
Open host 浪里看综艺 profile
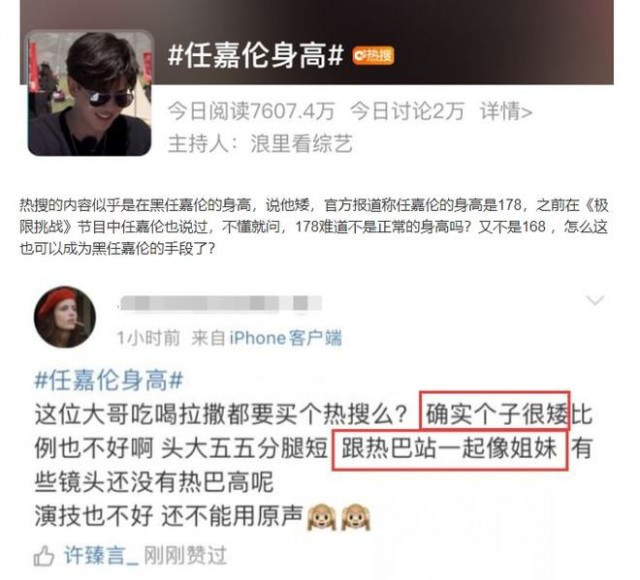point(302,144)
